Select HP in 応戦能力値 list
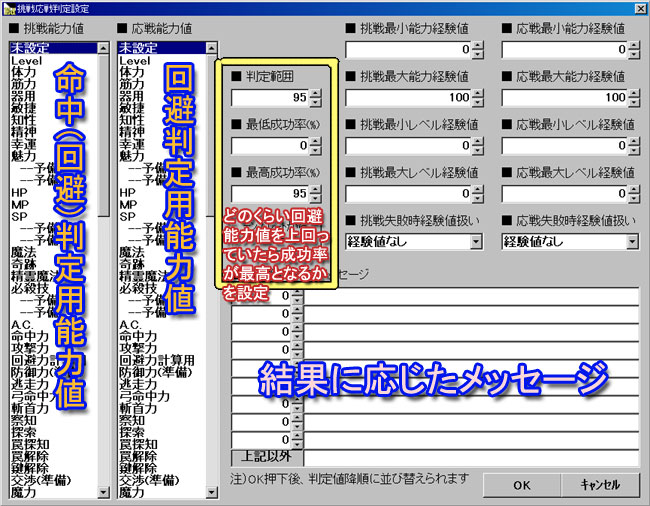Screen dimensions: 650x506 coord(127,192)
